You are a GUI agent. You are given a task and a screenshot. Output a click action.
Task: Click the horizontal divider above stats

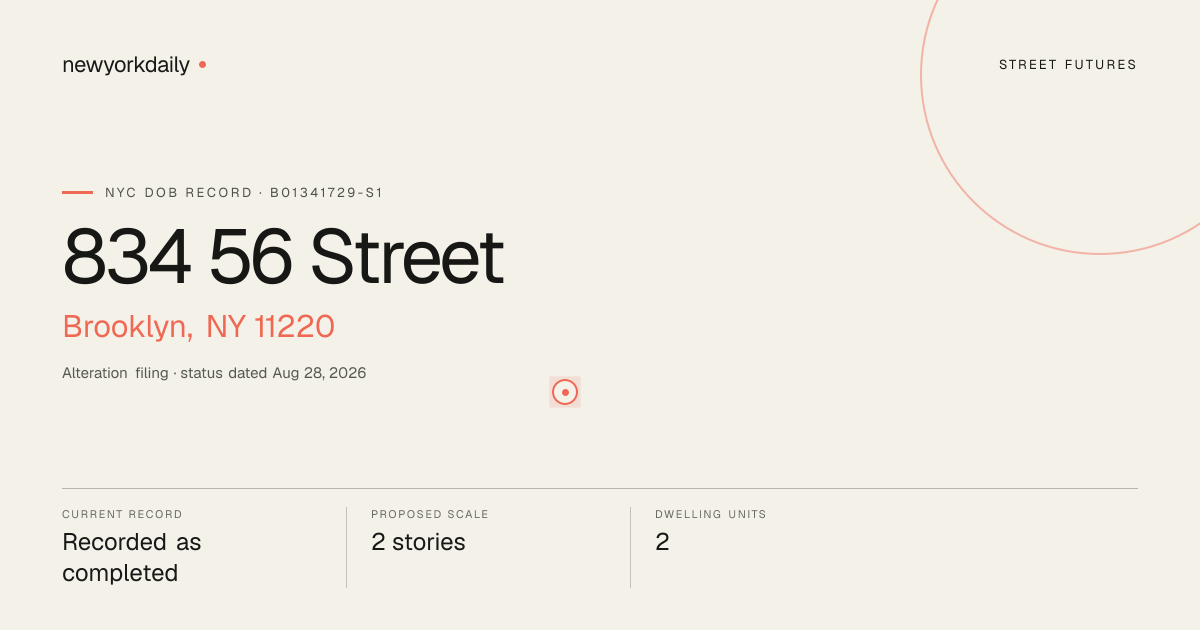(600, 488)
